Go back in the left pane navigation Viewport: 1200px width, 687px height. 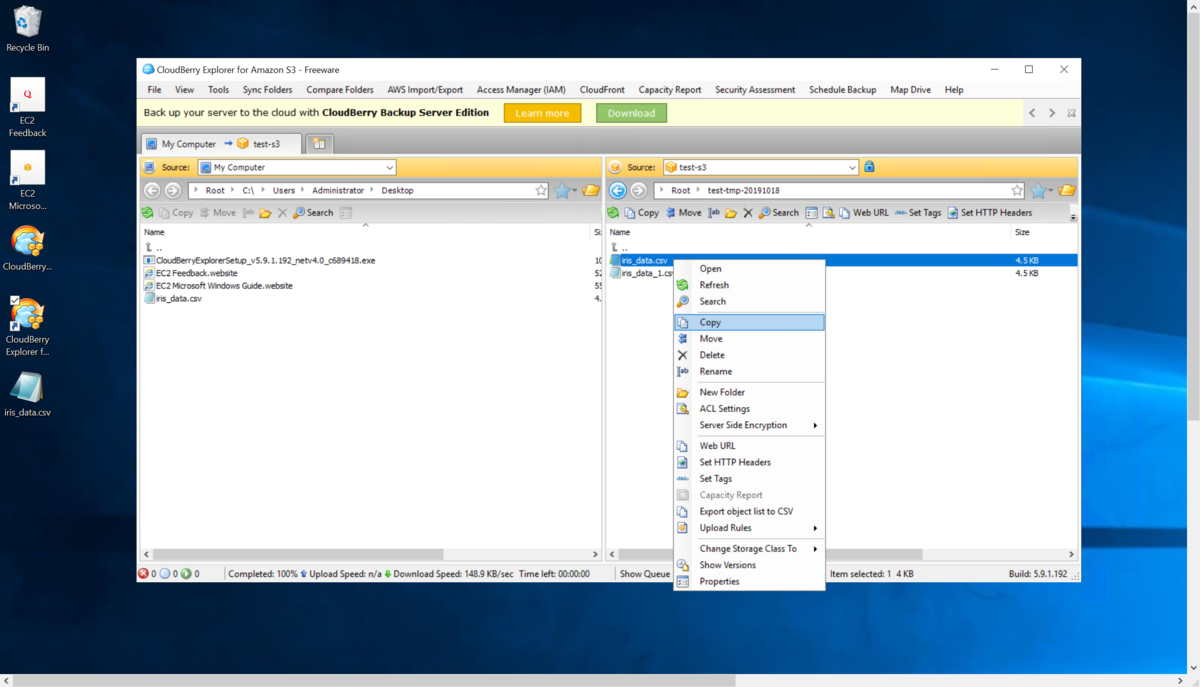(152, 190)
